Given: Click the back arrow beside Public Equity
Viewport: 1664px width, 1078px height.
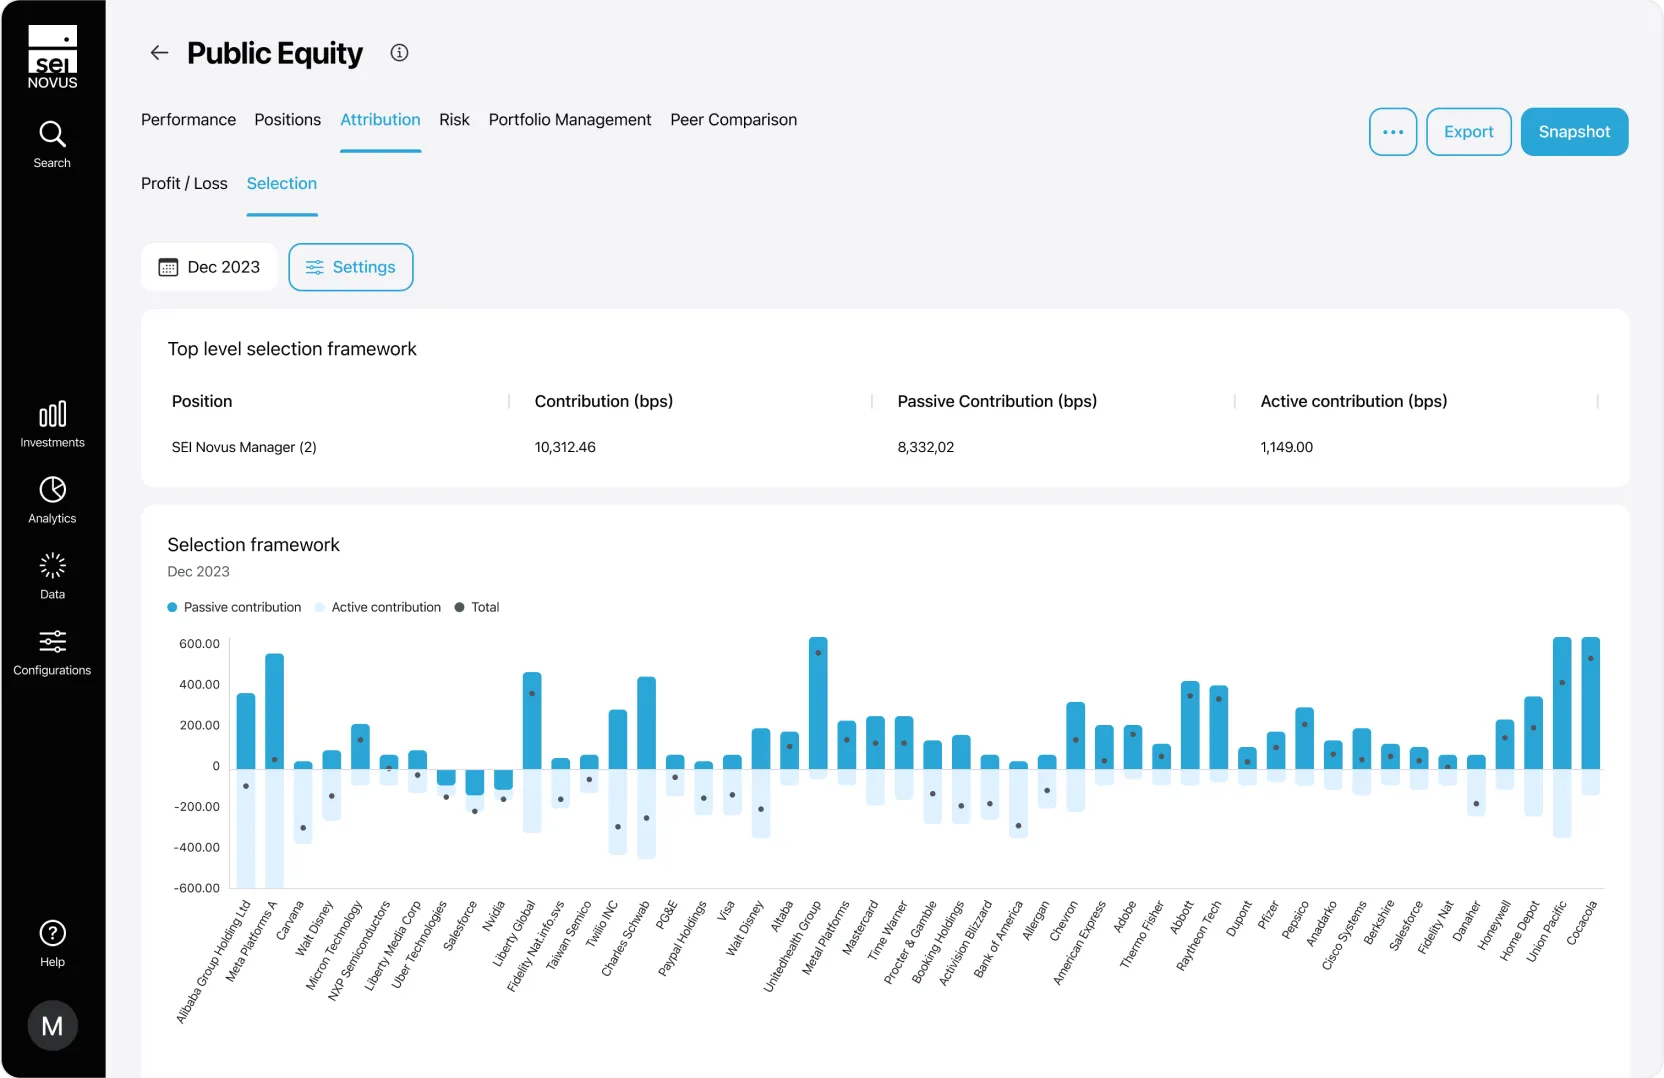Looking at the screenshot, I should coord(159,53).
